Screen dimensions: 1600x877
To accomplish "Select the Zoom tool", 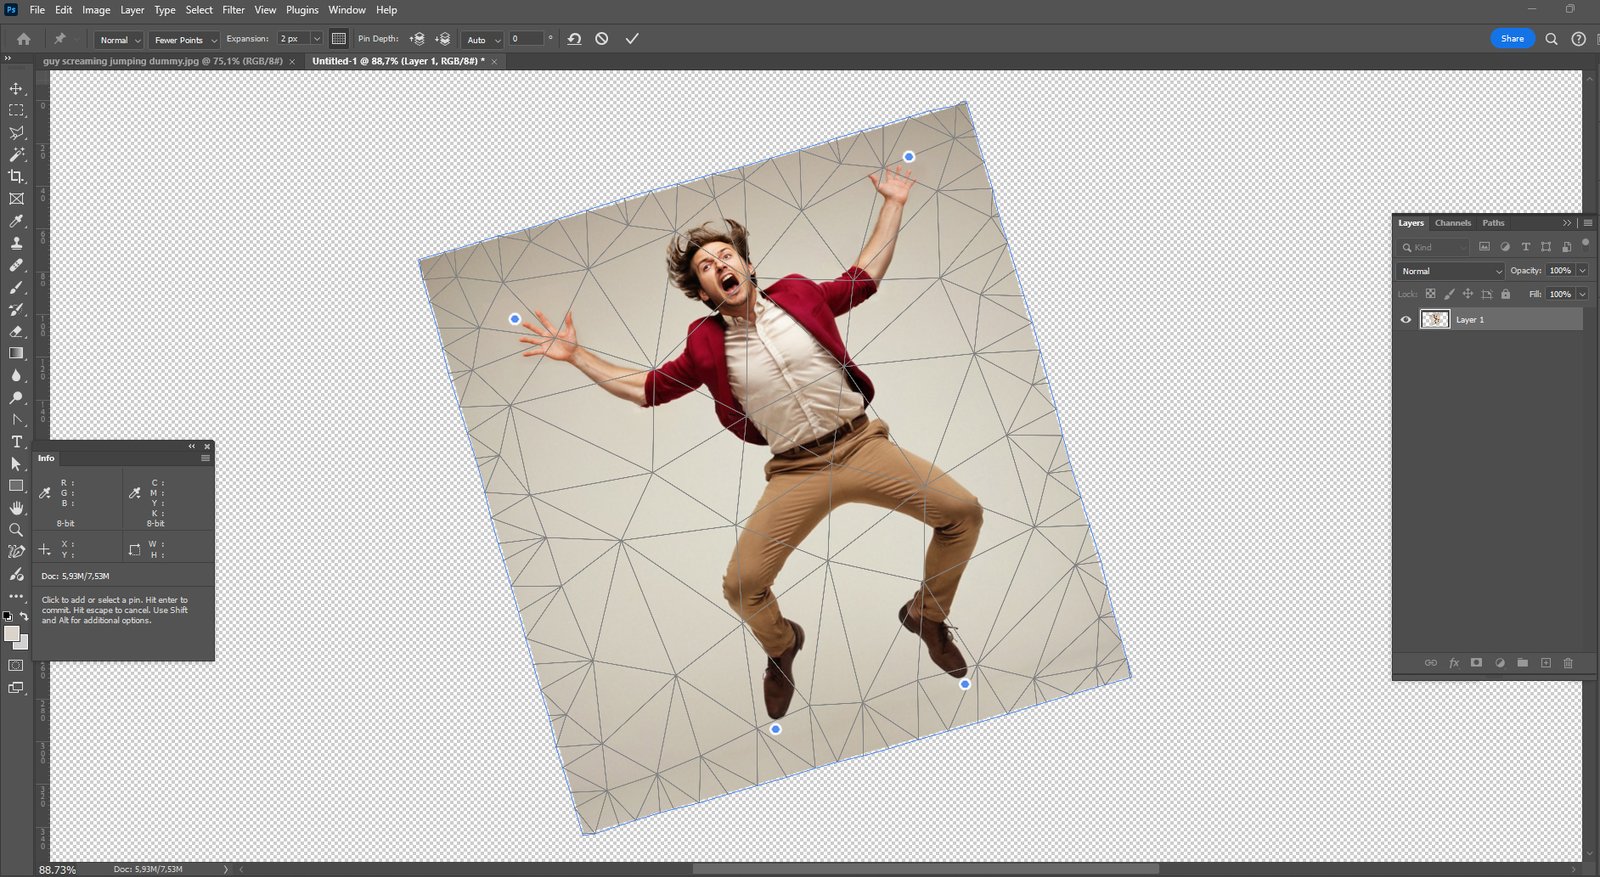I will (x=16, y=530).
